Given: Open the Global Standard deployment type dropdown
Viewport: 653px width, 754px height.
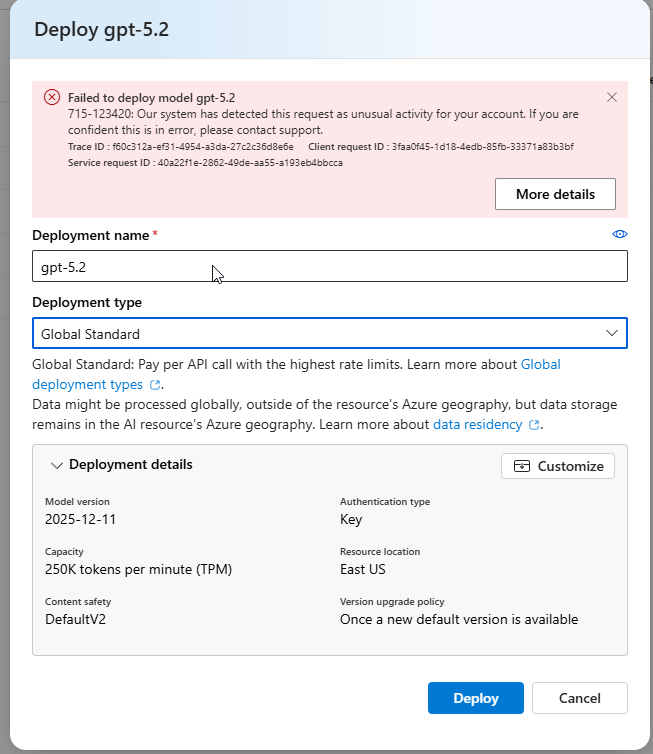Looking at the screenshot, I should click(330, 333).
